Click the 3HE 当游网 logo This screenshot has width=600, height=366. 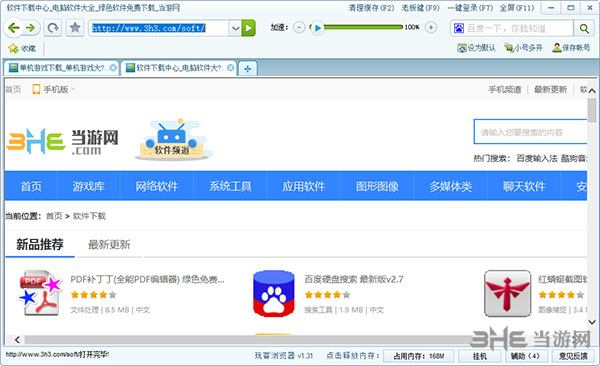pos(63,141)
